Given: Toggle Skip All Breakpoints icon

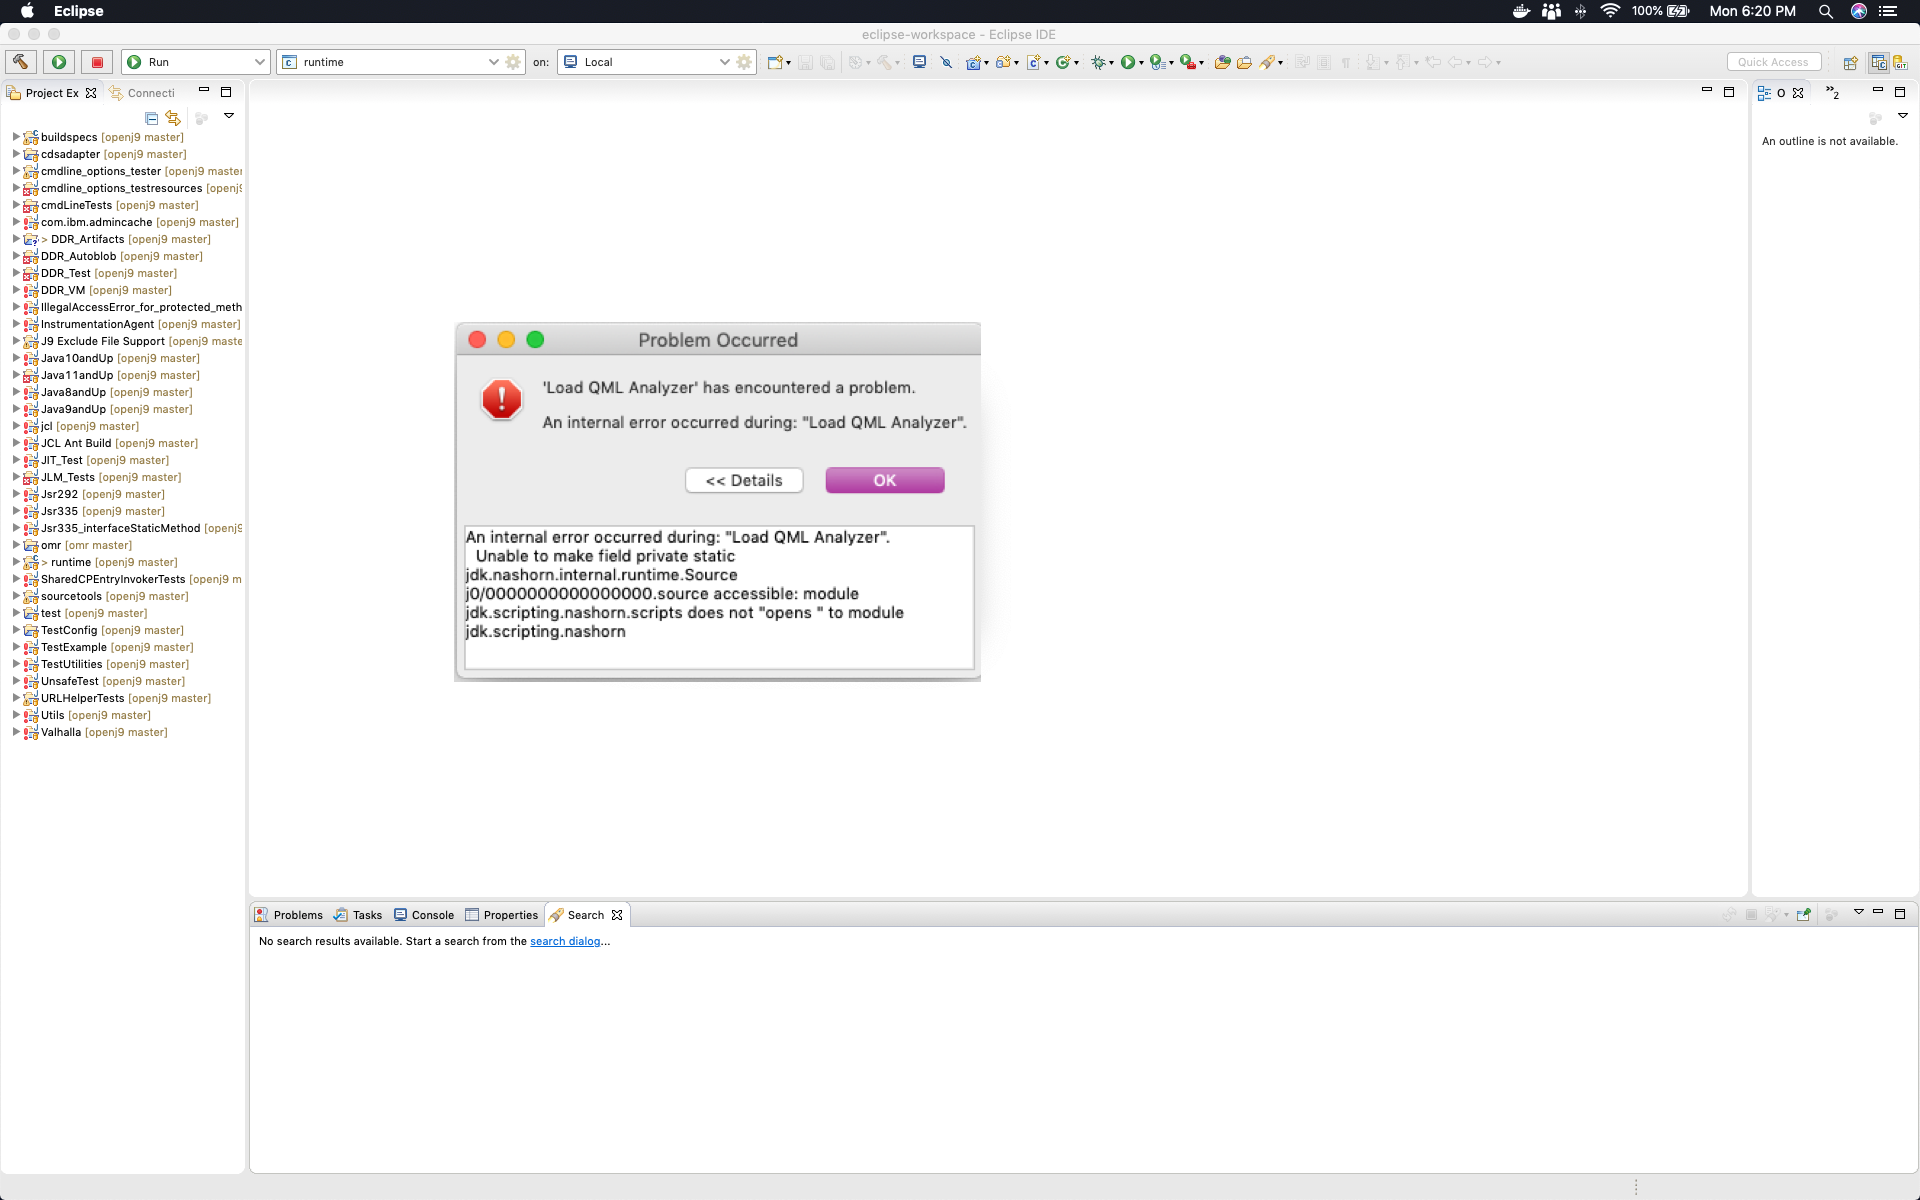Looking at the screenshot, I should (x=946, y=62).
